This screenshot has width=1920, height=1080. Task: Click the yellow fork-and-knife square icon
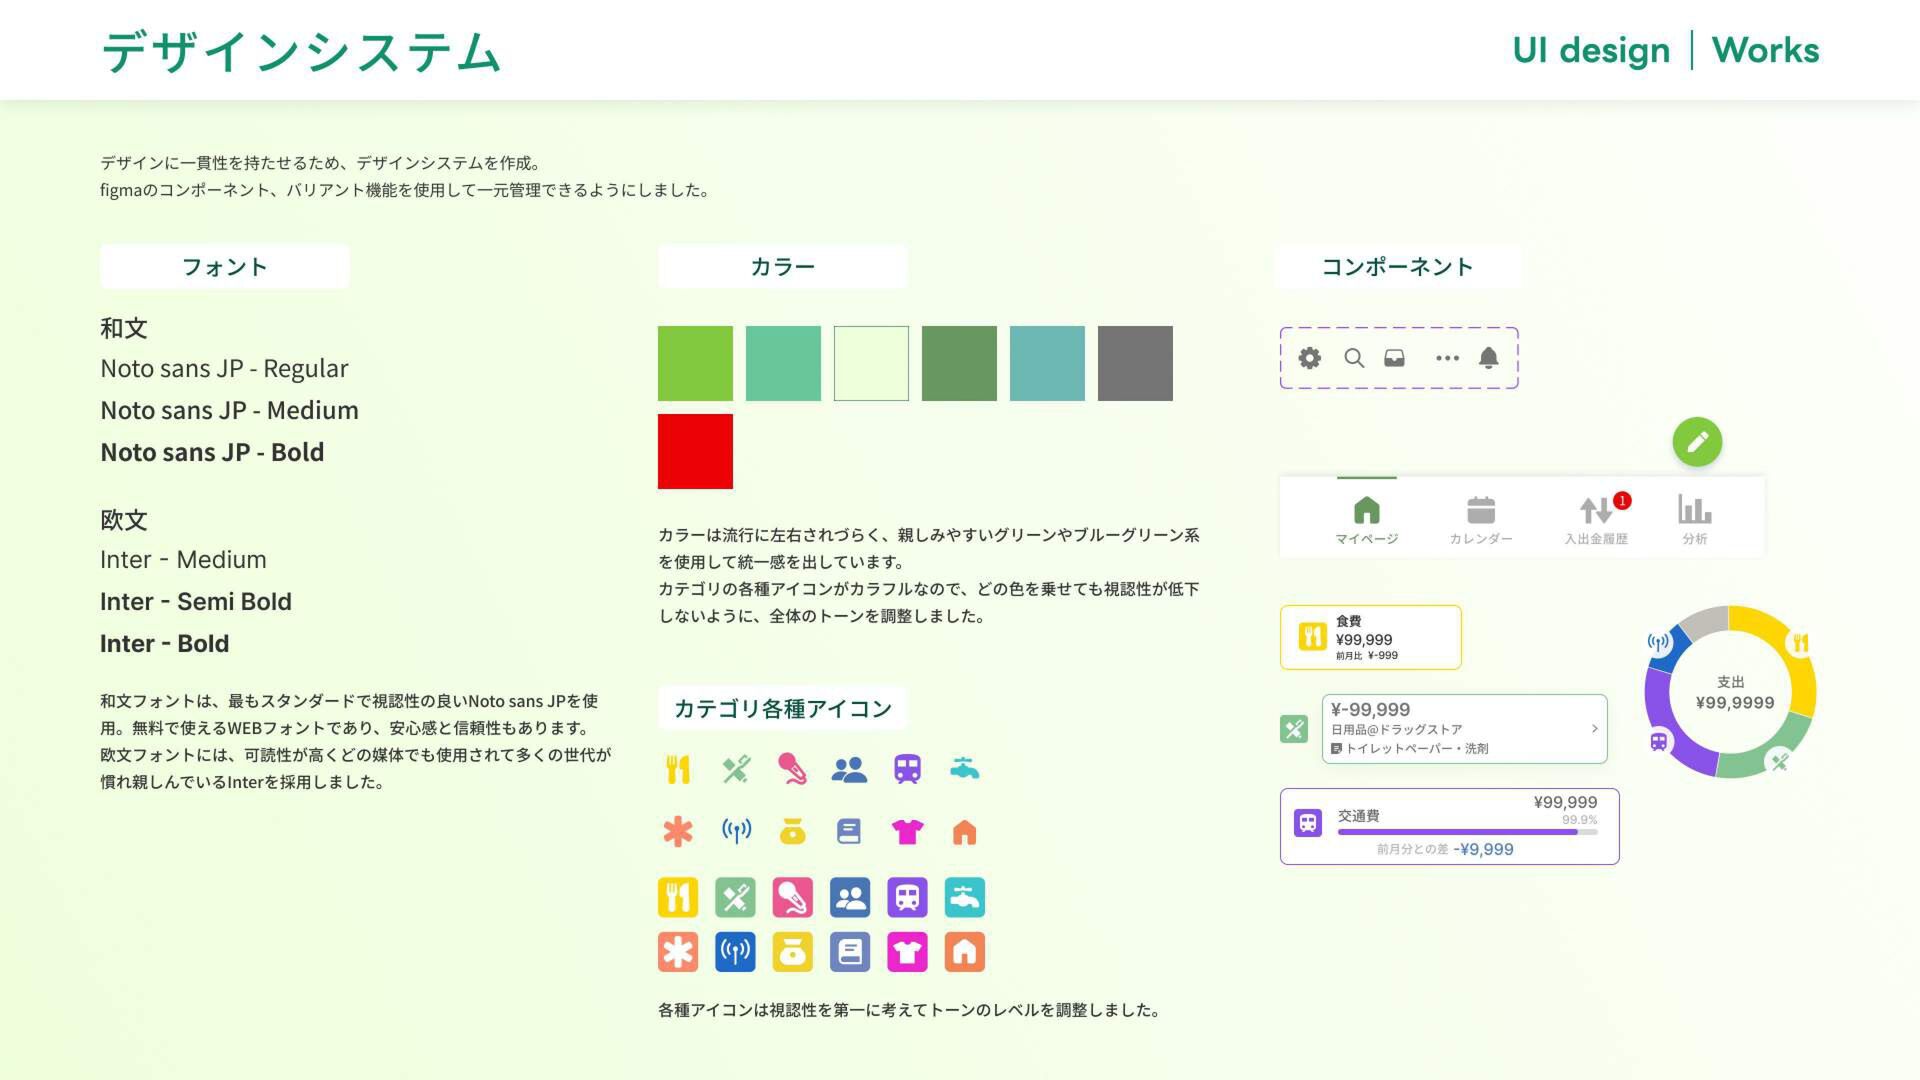tap(678, 898)
